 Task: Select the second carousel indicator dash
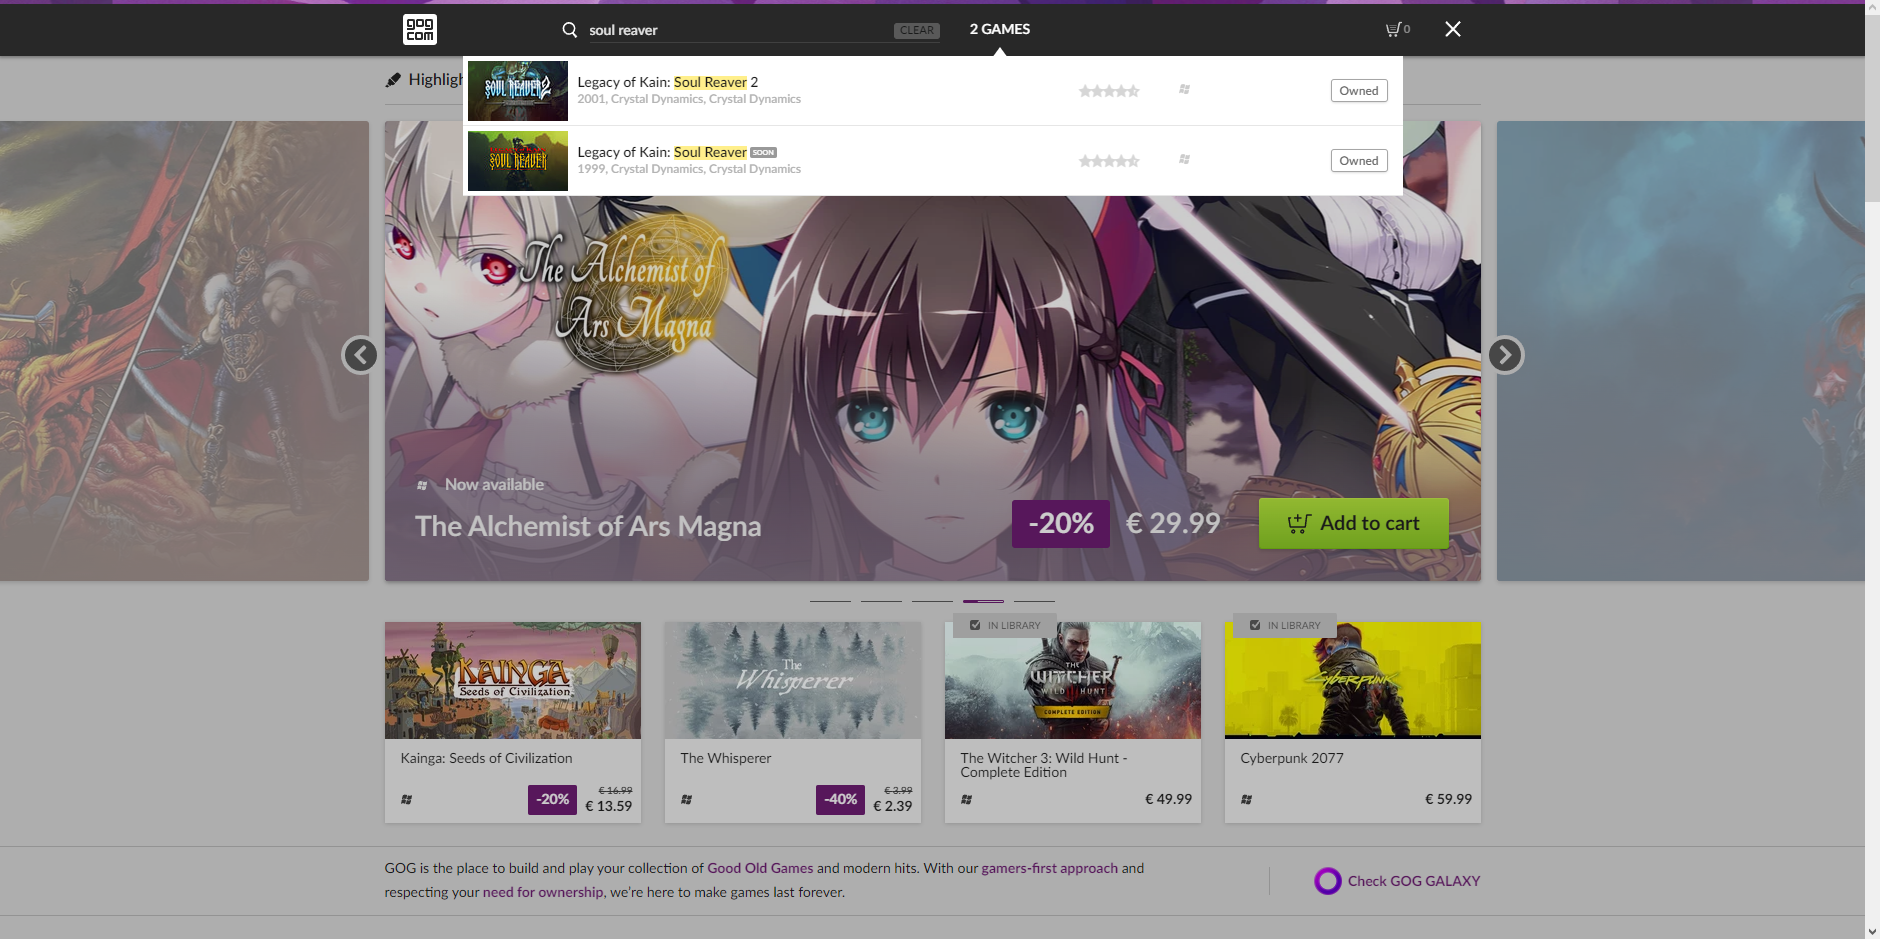(881, 601)
